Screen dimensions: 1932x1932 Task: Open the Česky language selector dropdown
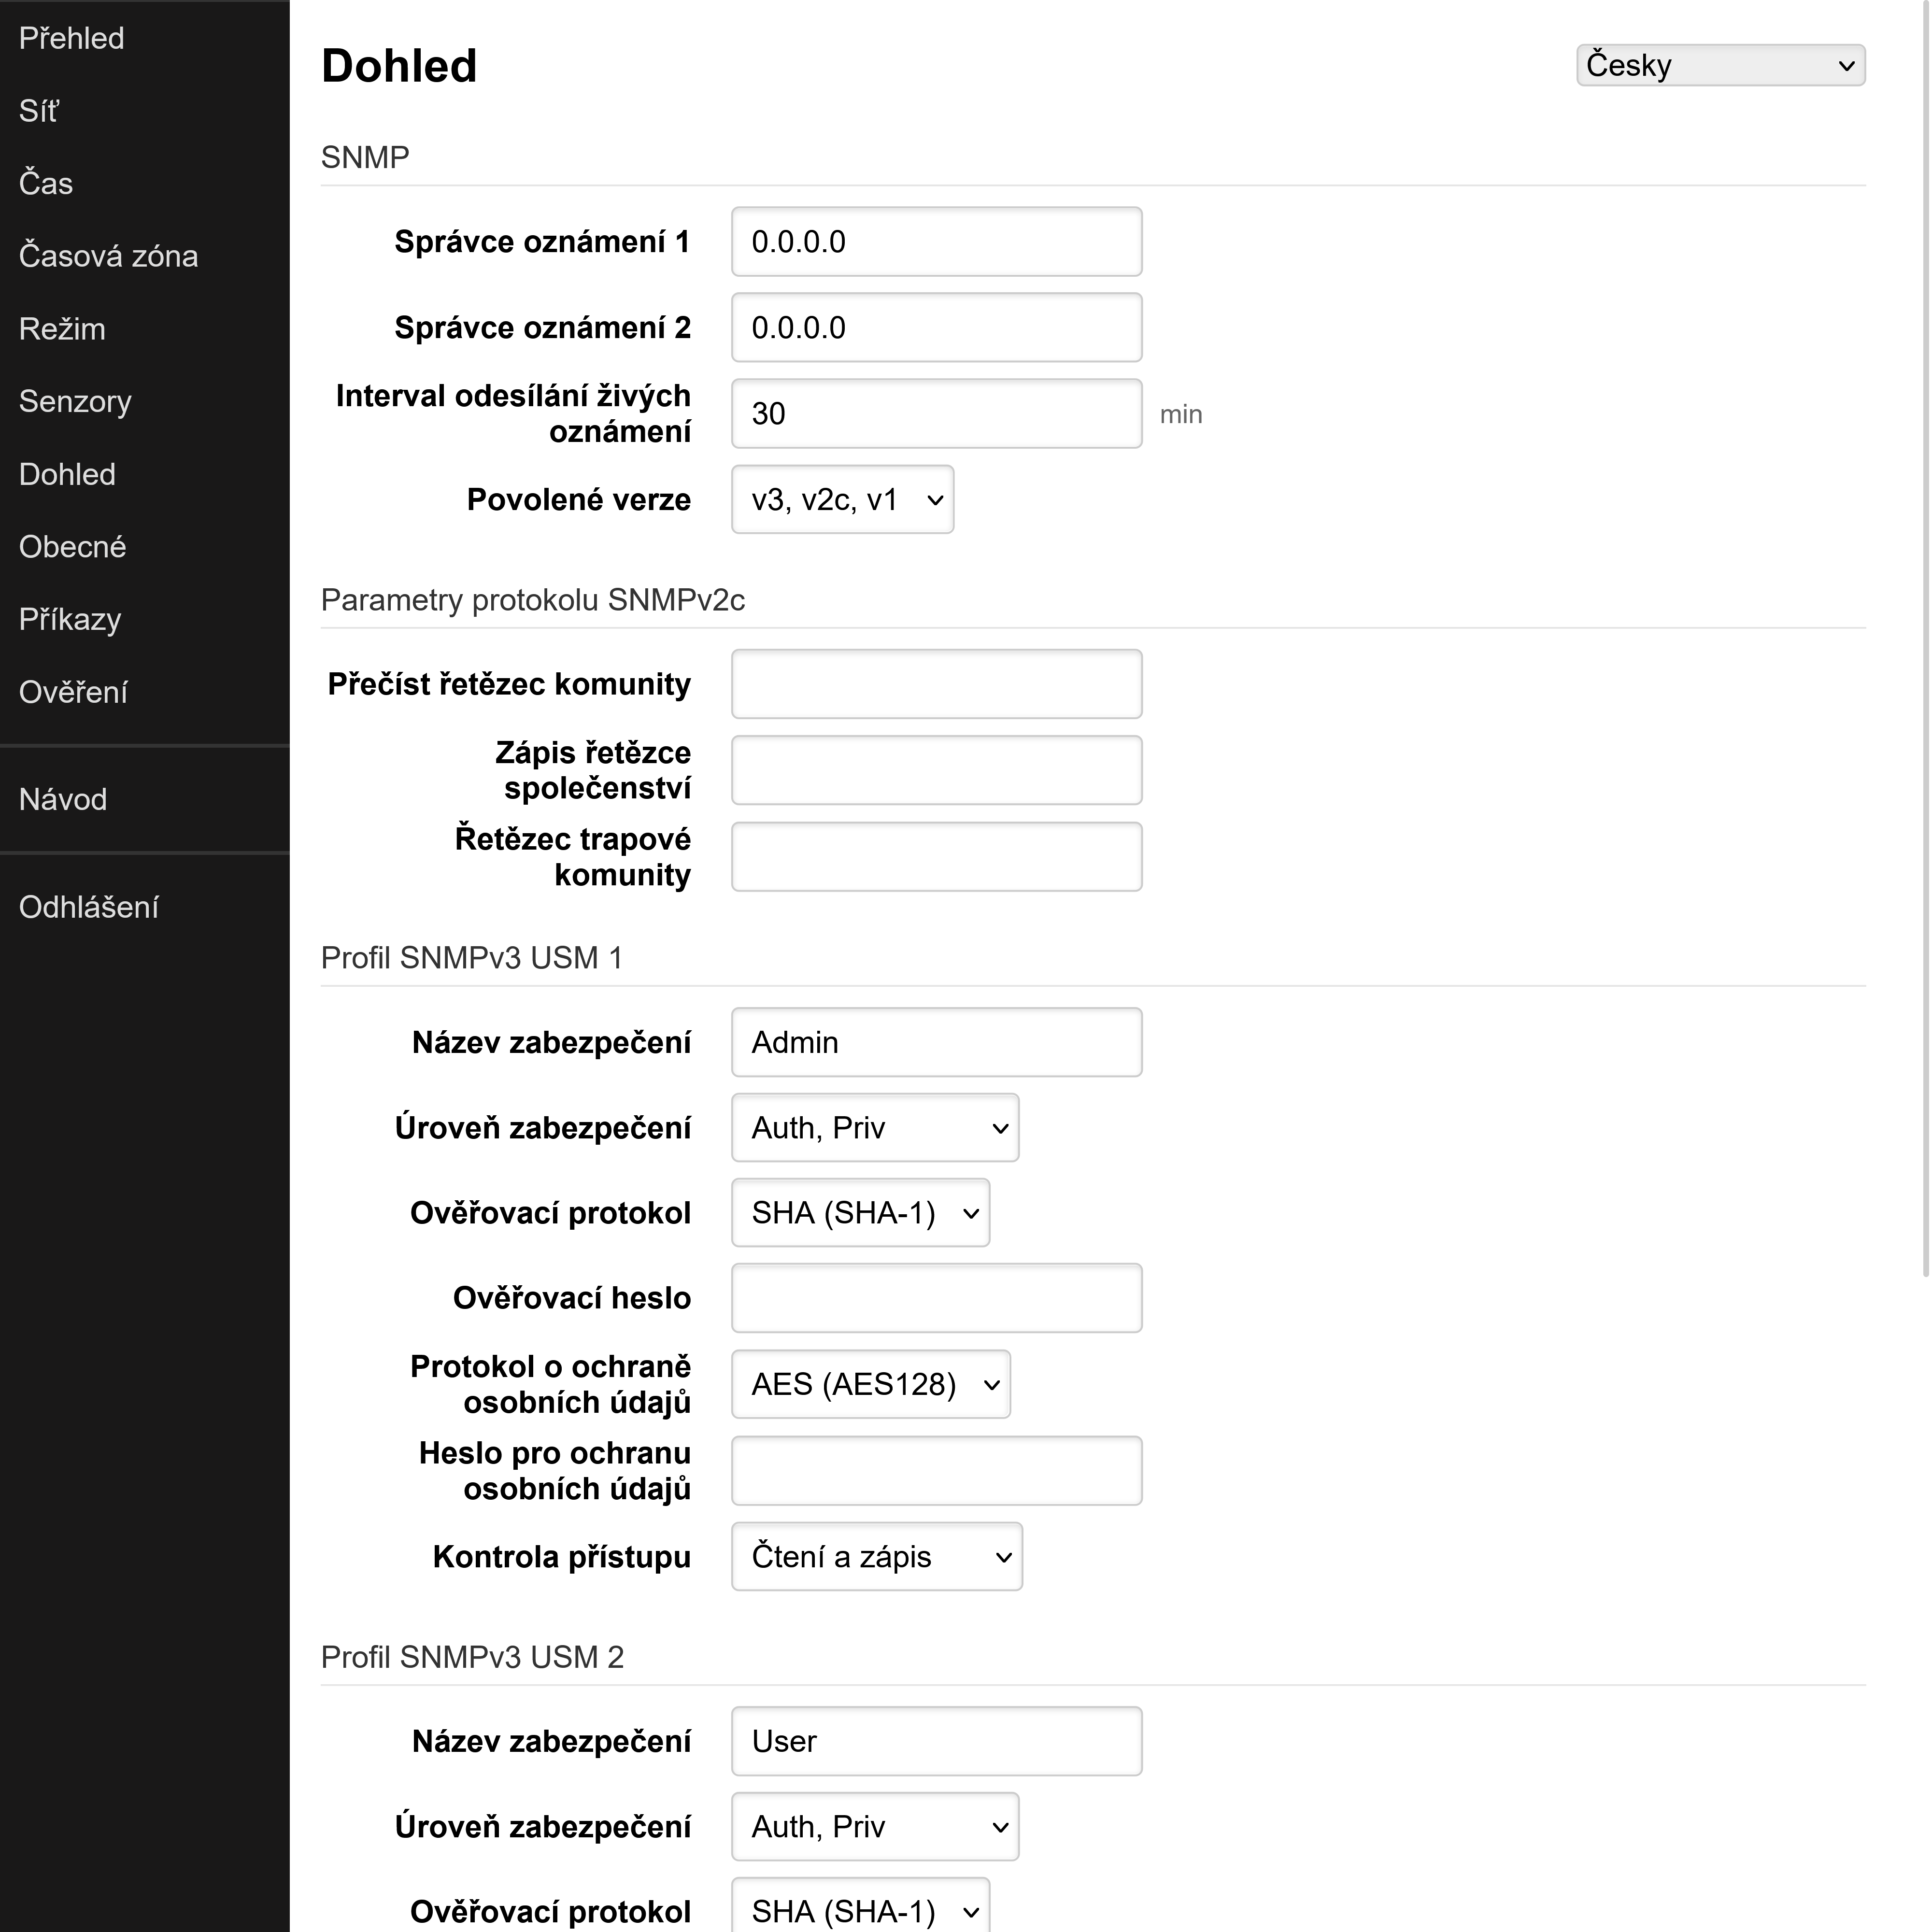click(x=1719, y=64)
